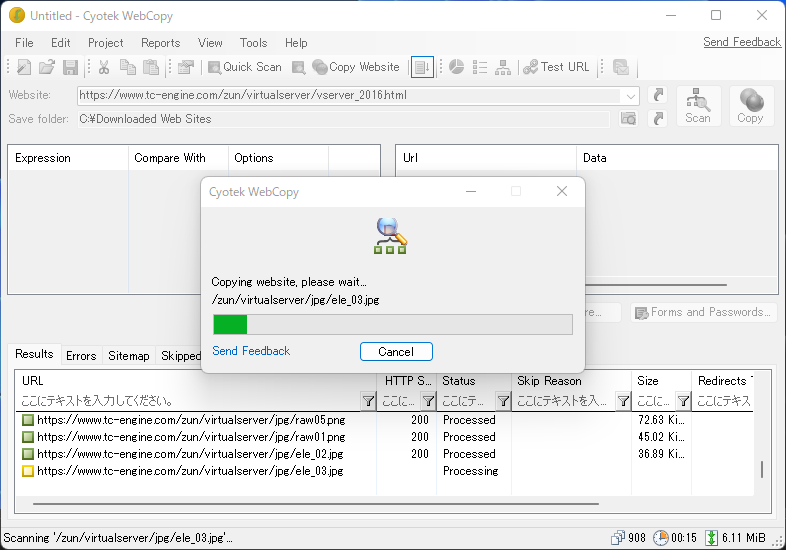Switch to the Results tab
The height and width of the screenshot is (550, 786).
tap(34, 354)
